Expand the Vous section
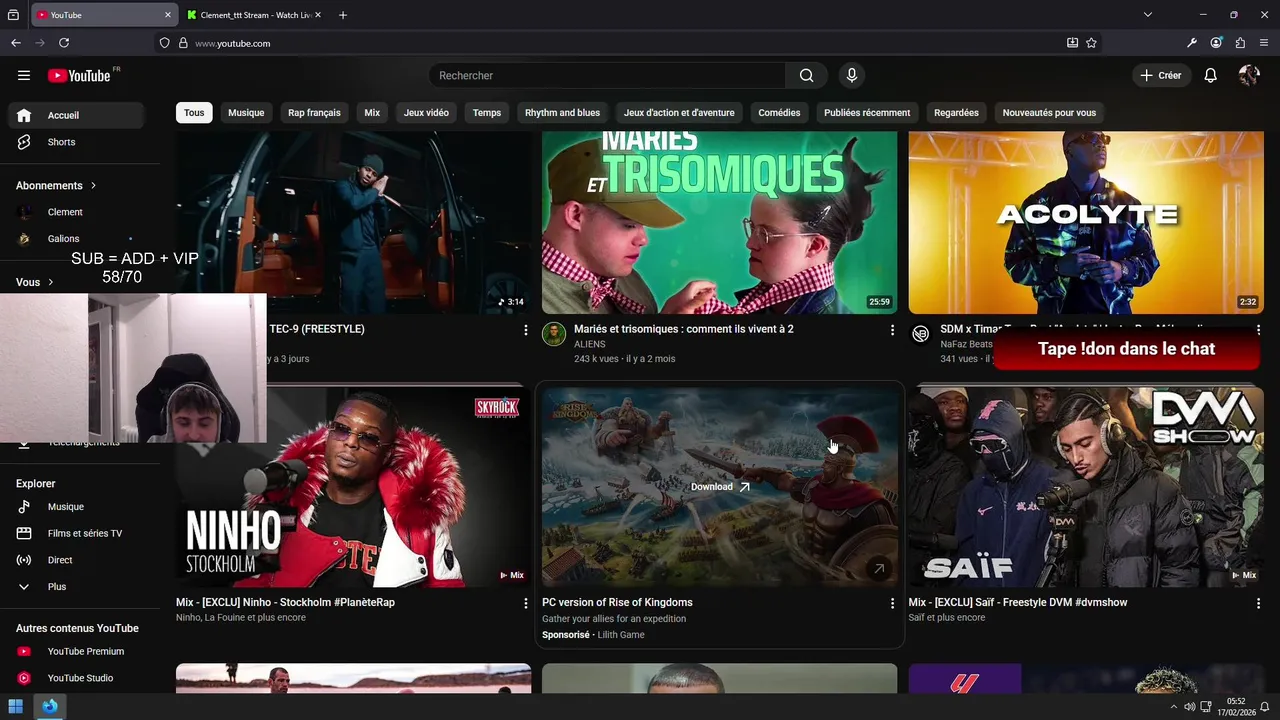1280x720 pixels. (35, 282)
